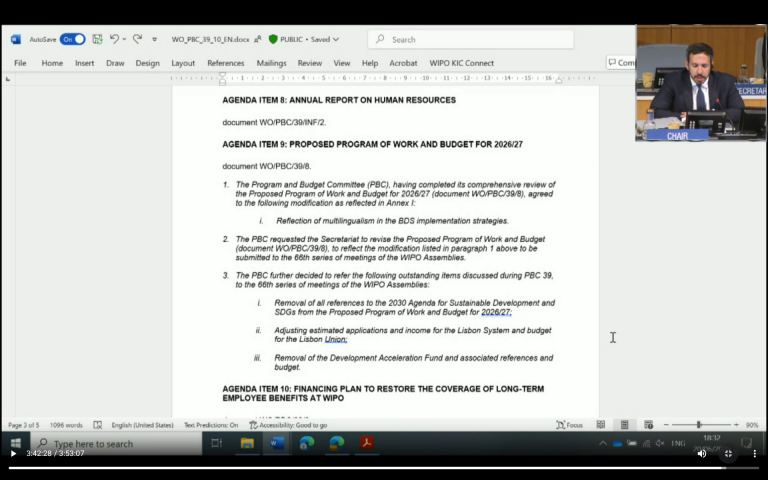The width and height of the screenshot is (768, 480).
Task: Open File Explorer from taskbar
Action: coord(247,443)
